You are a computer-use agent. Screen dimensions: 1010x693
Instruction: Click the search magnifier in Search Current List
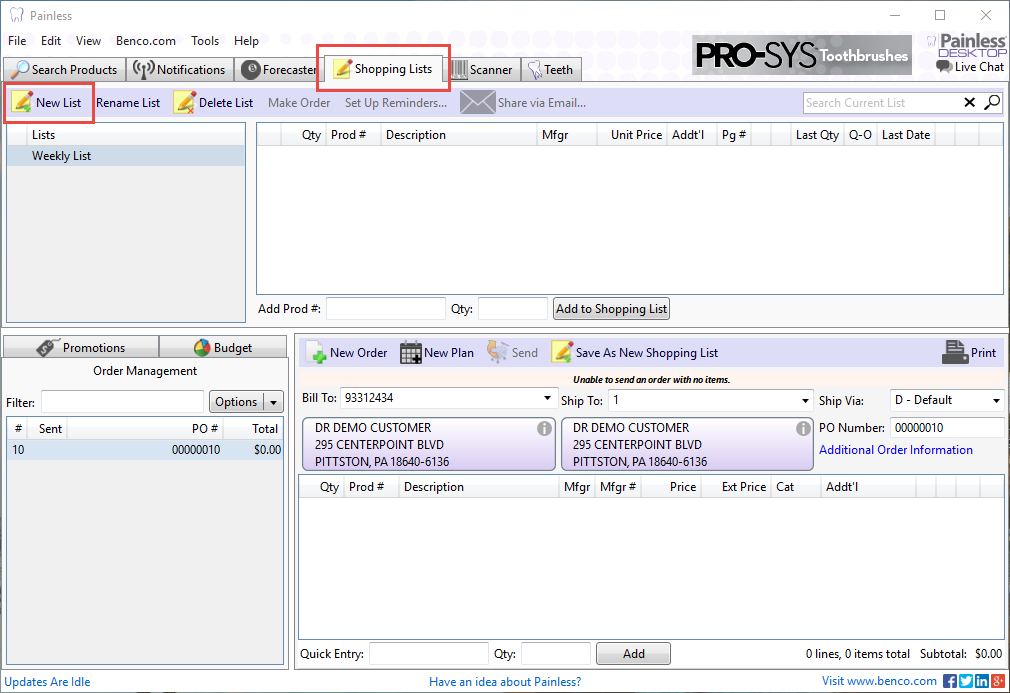click(992, 103)
